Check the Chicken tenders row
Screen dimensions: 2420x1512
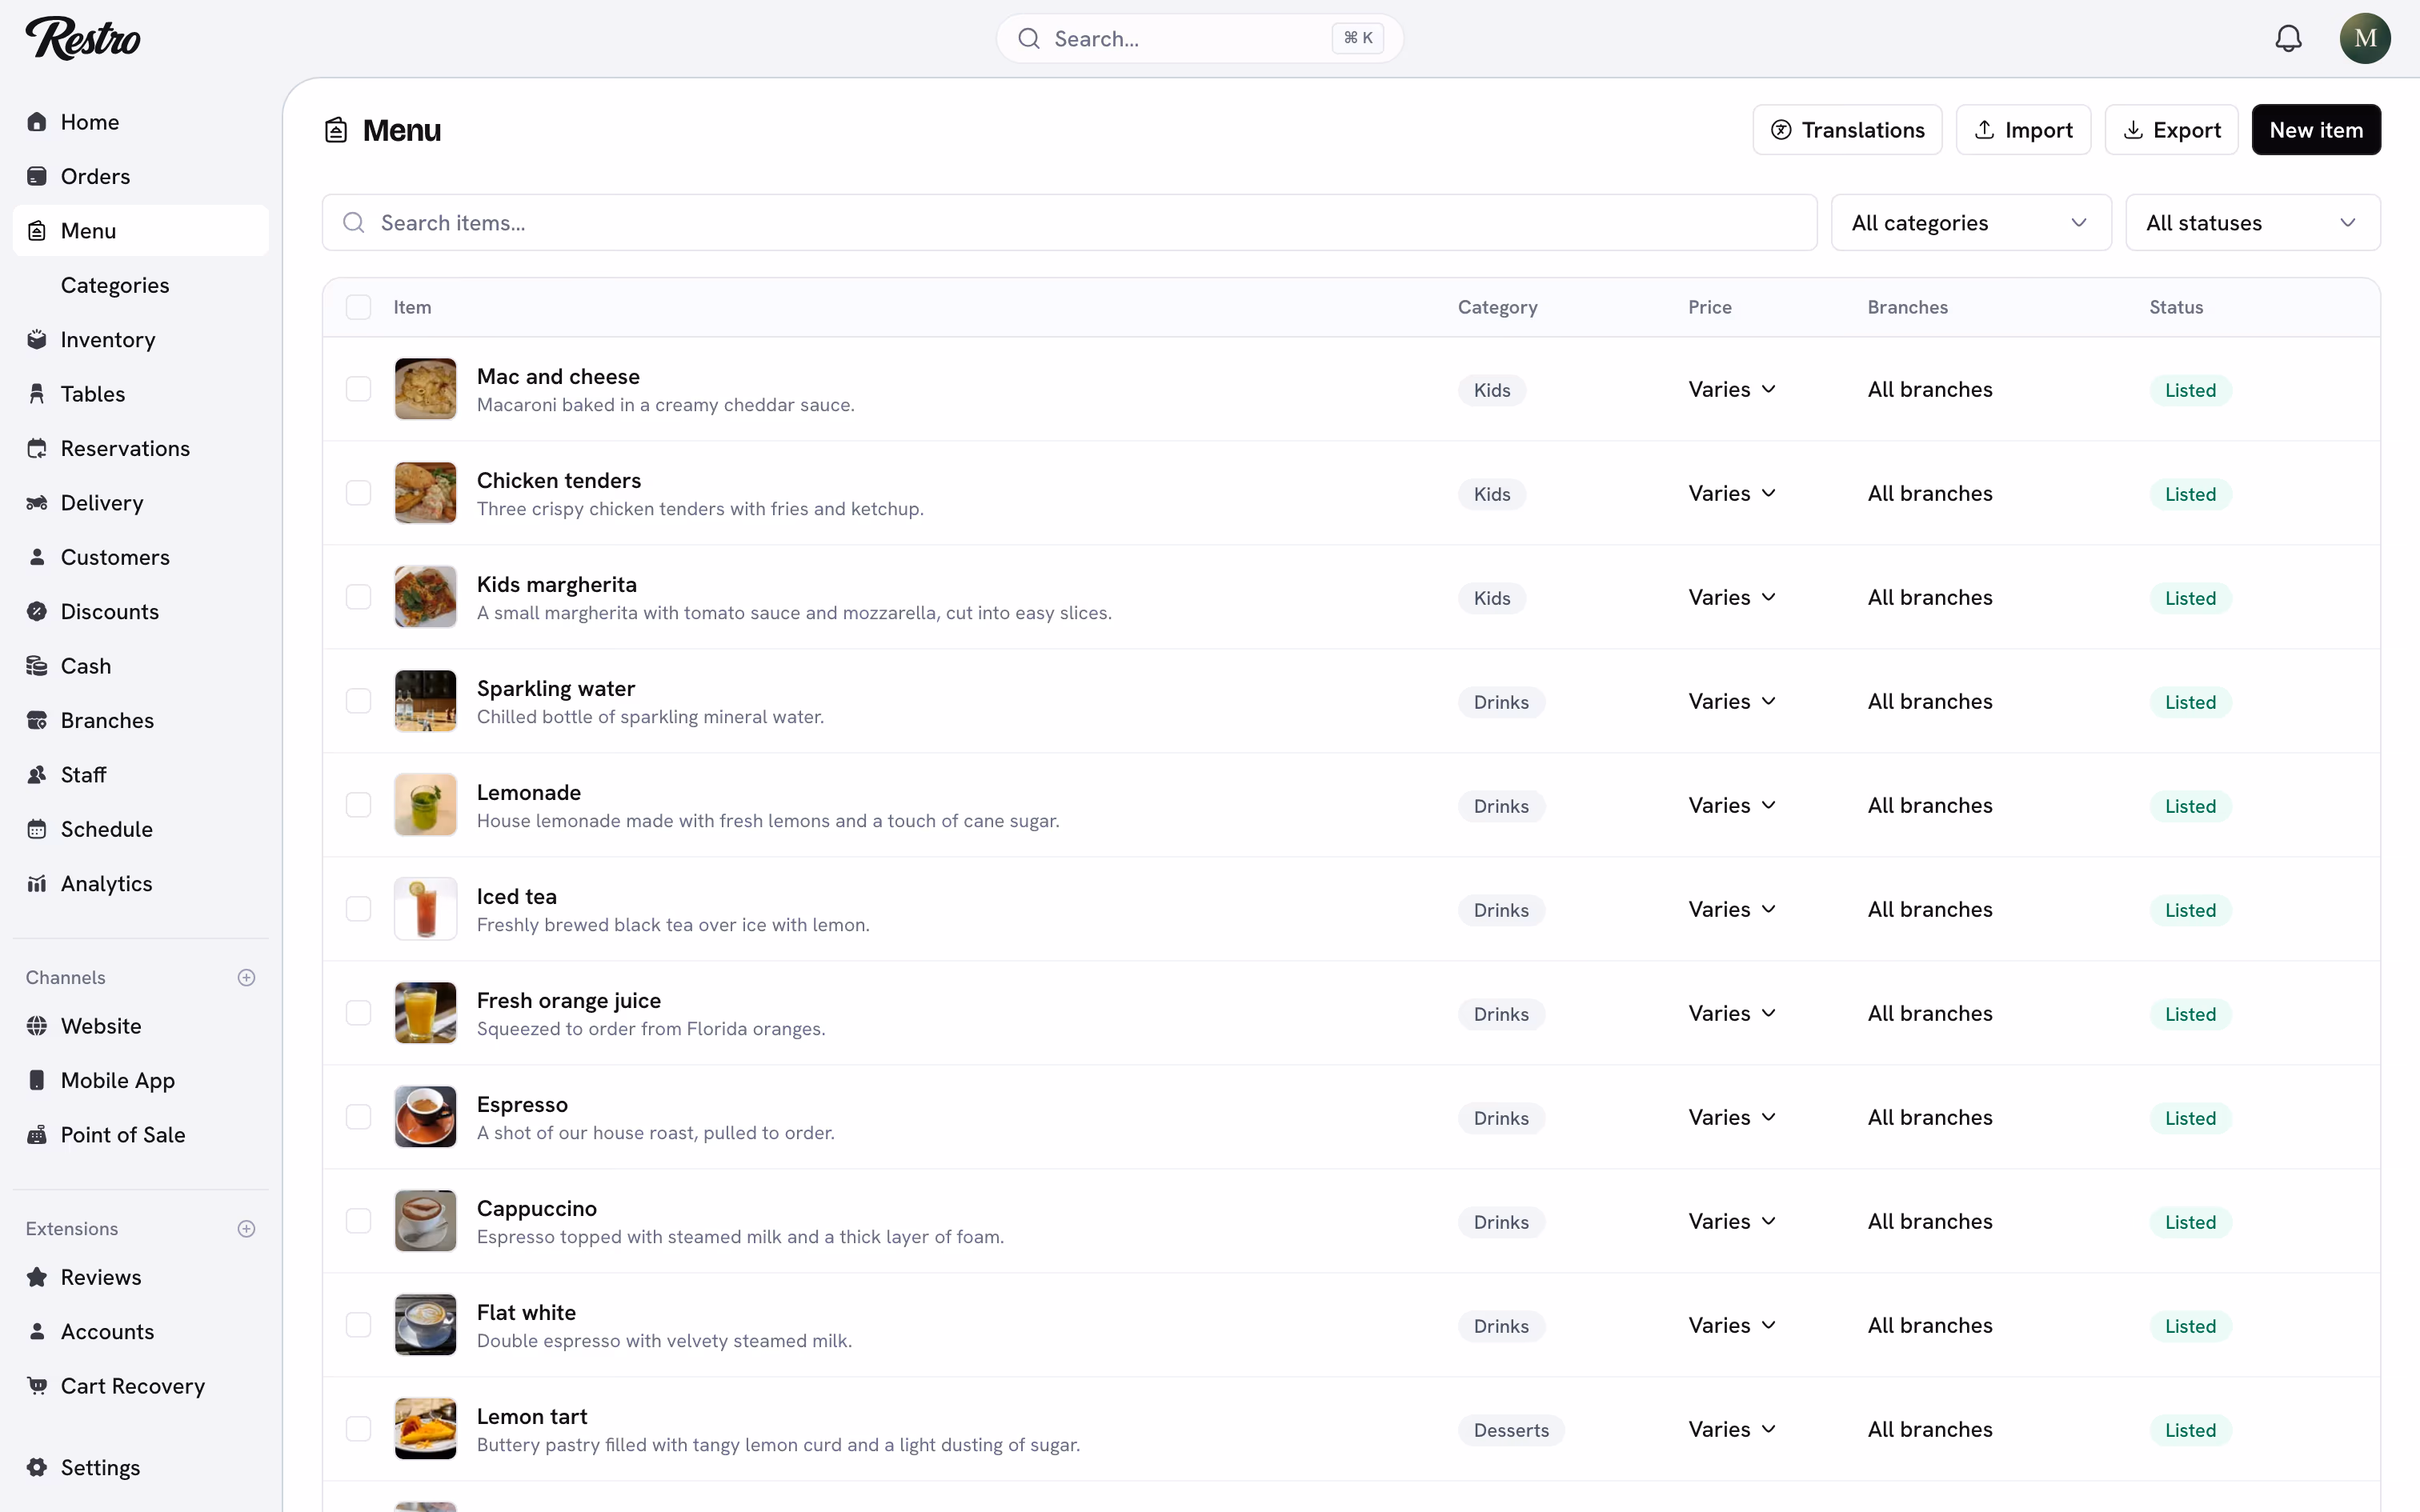[358, 493]
